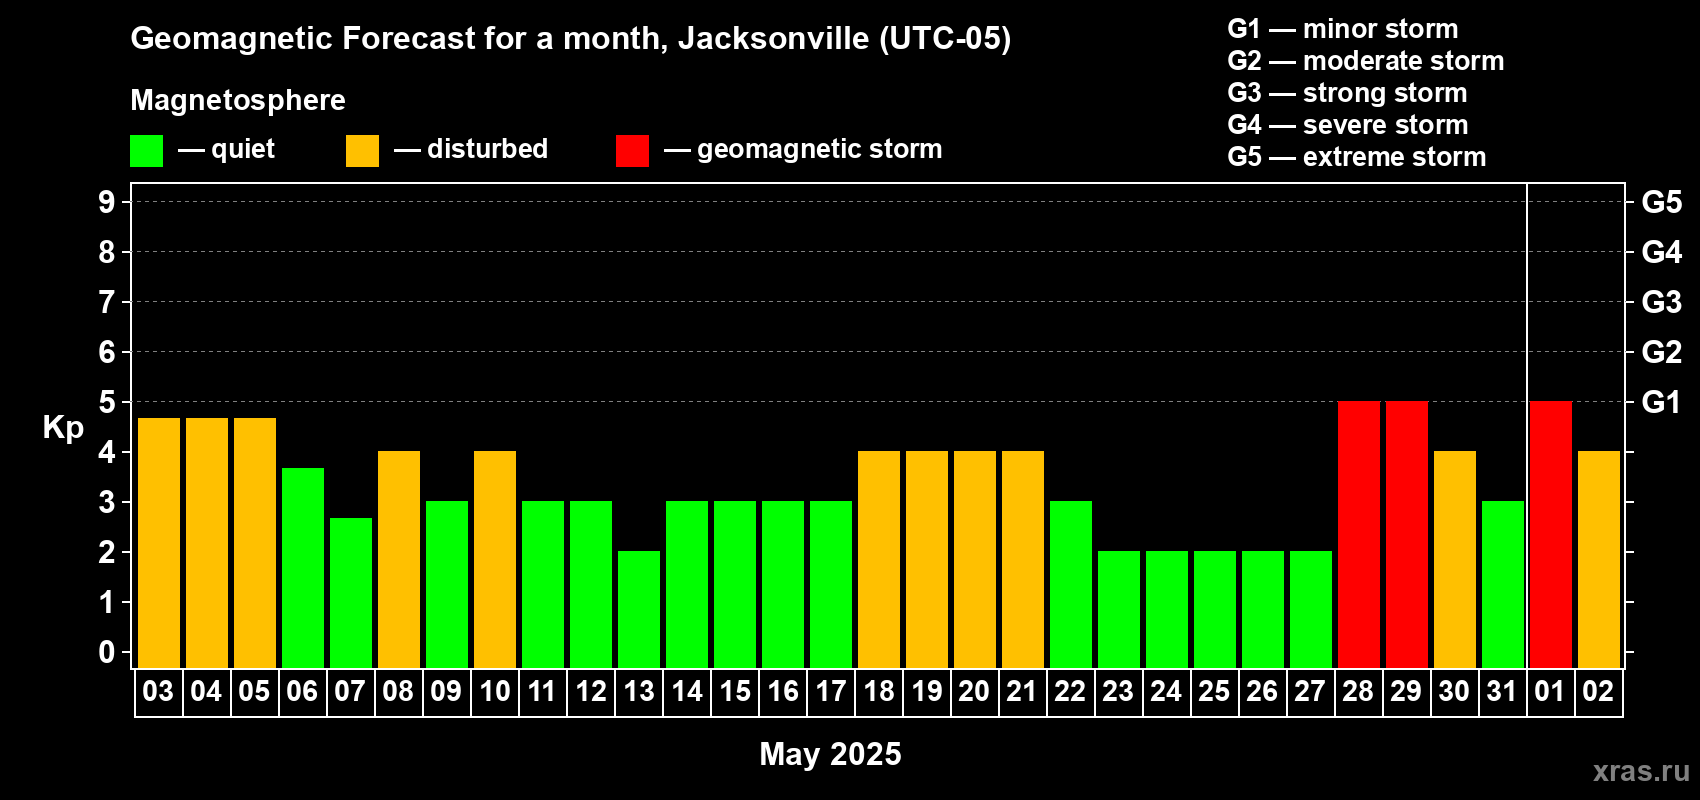Click date label 14 on the axis
1700x800 pixels.
click(x=687, y=691)
